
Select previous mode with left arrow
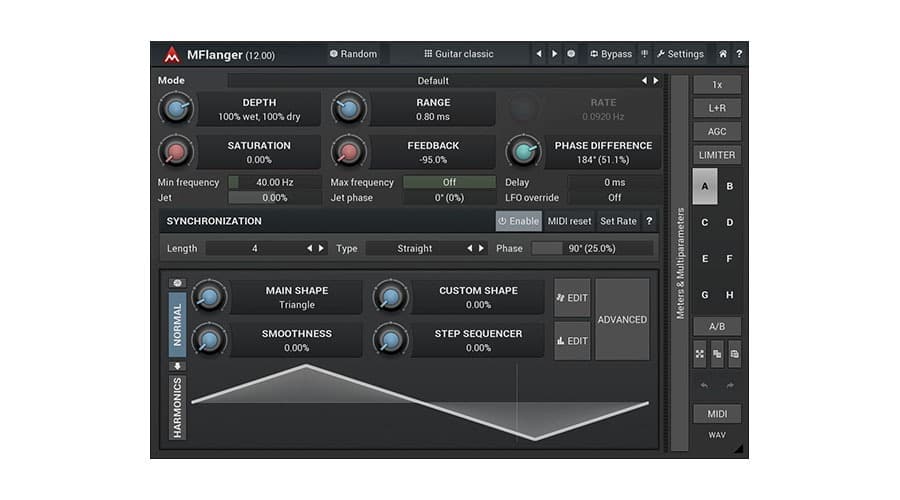[644, 81]
